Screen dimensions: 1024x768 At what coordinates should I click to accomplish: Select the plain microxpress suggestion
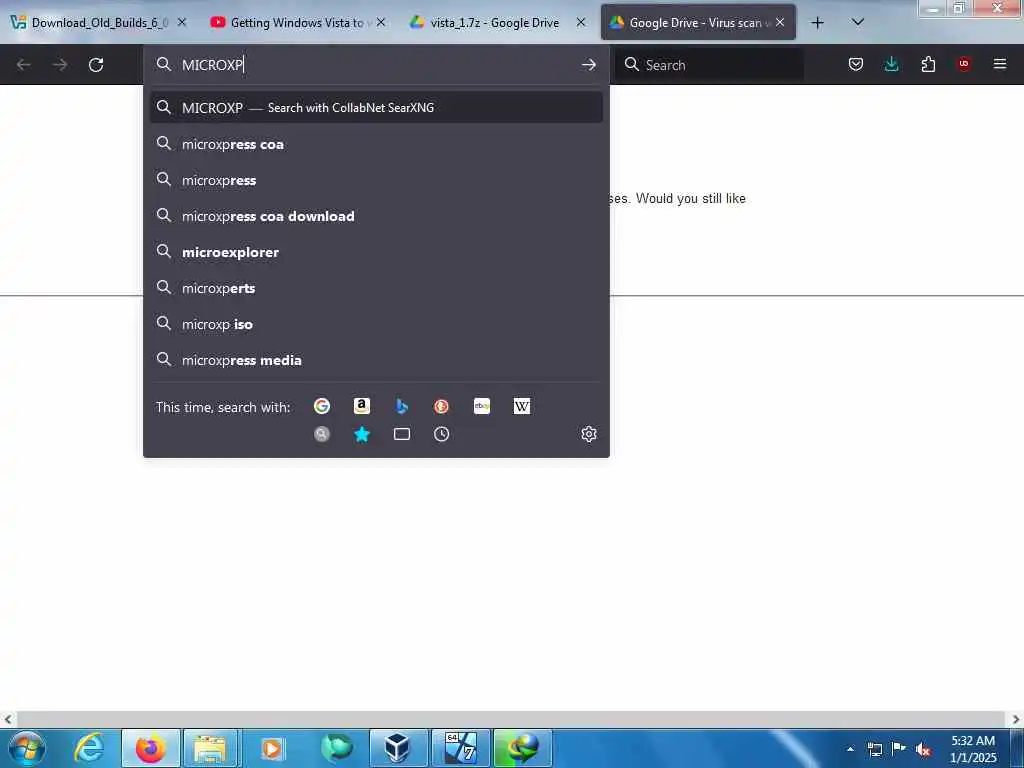tap(376, 180)
